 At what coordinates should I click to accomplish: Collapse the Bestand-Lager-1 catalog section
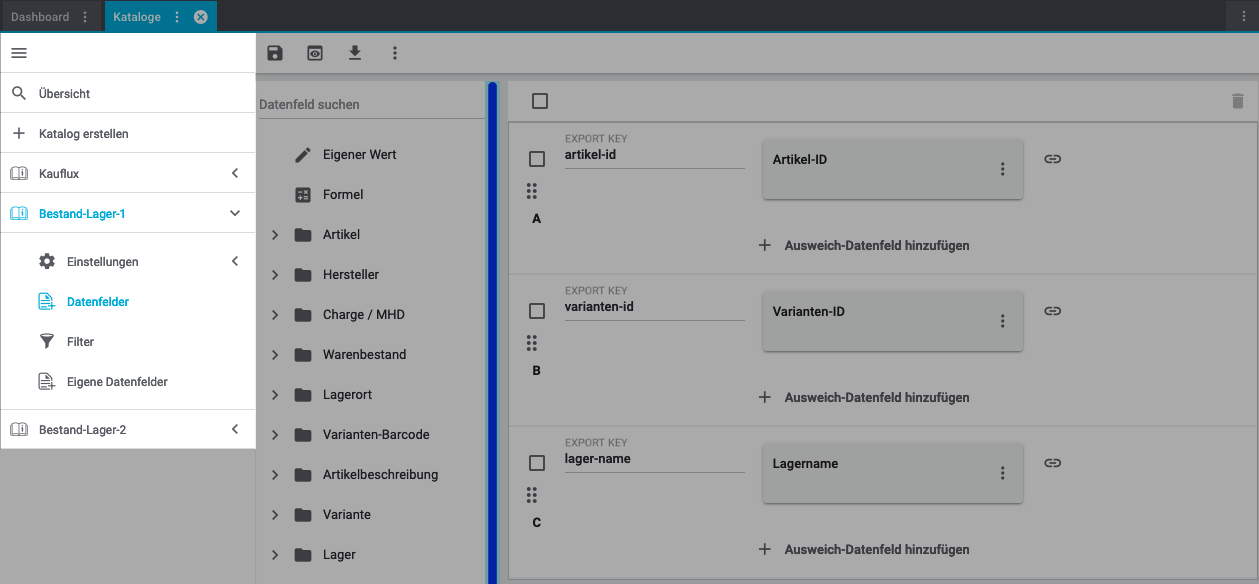pyautogui.click(x=235, y=213)
